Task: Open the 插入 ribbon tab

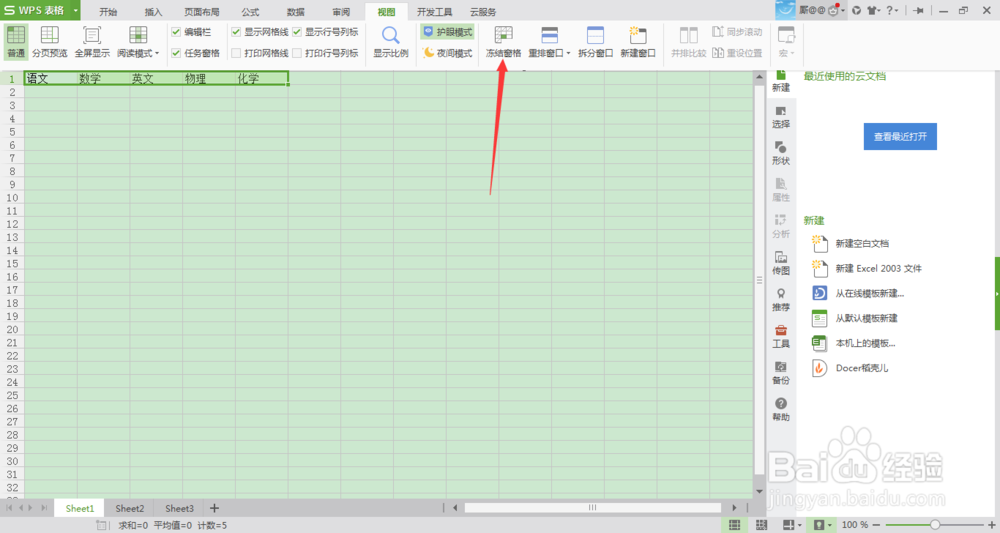Action: (153, 12)
